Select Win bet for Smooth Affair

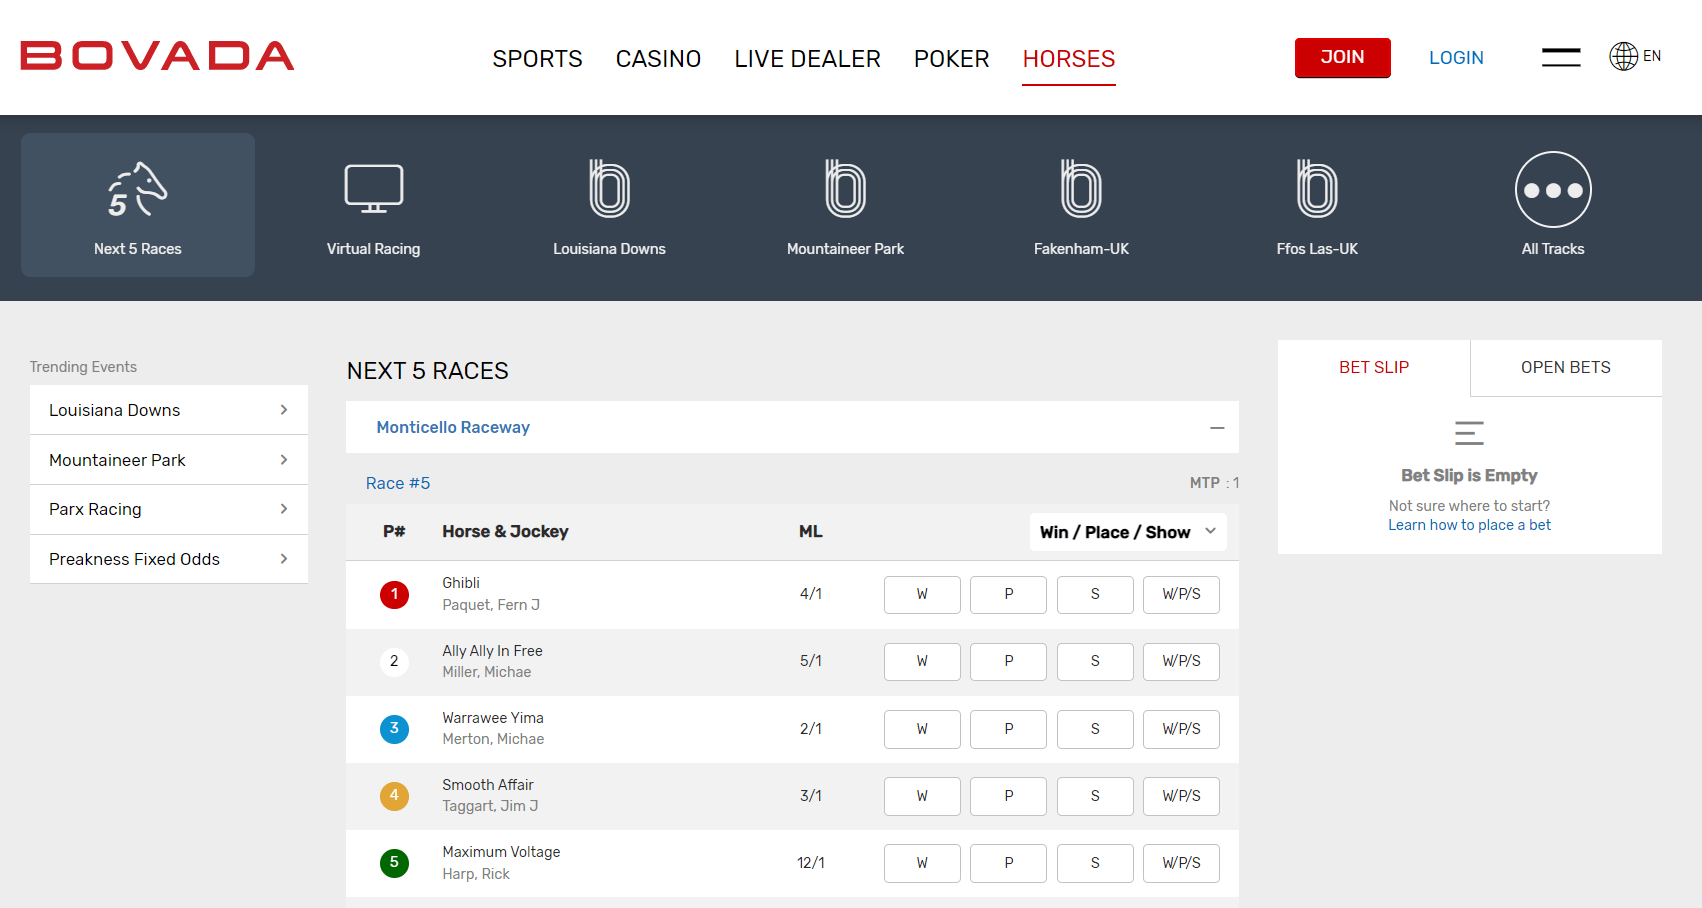click(x=922, y=796)
